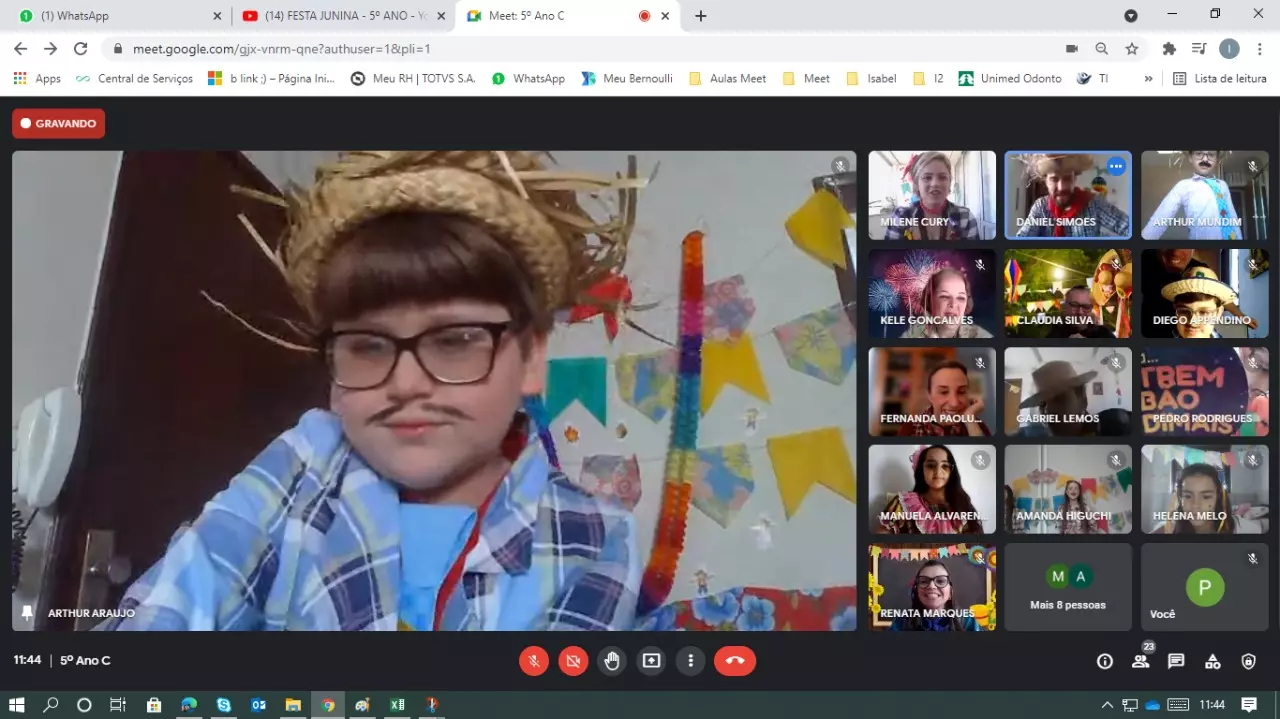The width and height of the screenshot is (1280, 719).
Task: Open the chat panel icon
Action: click(x=1176, y=661)
